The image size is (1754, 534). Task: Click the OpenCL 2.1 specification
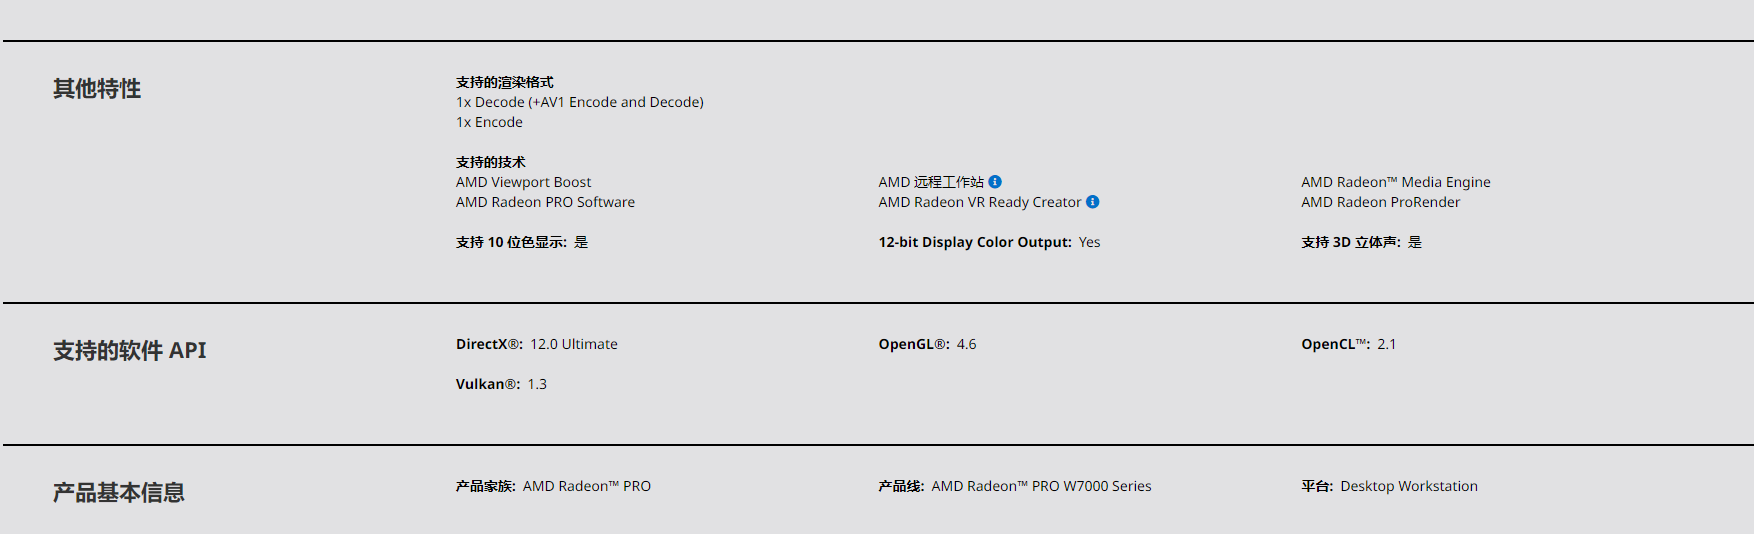tap(1386, 344)
